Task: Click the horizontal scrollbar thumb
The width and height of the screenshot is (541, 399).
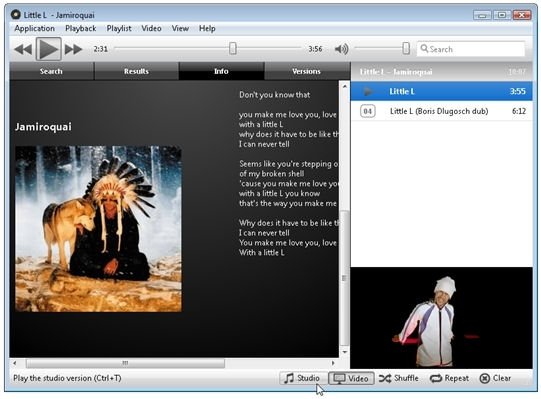Action: [125, 363]
